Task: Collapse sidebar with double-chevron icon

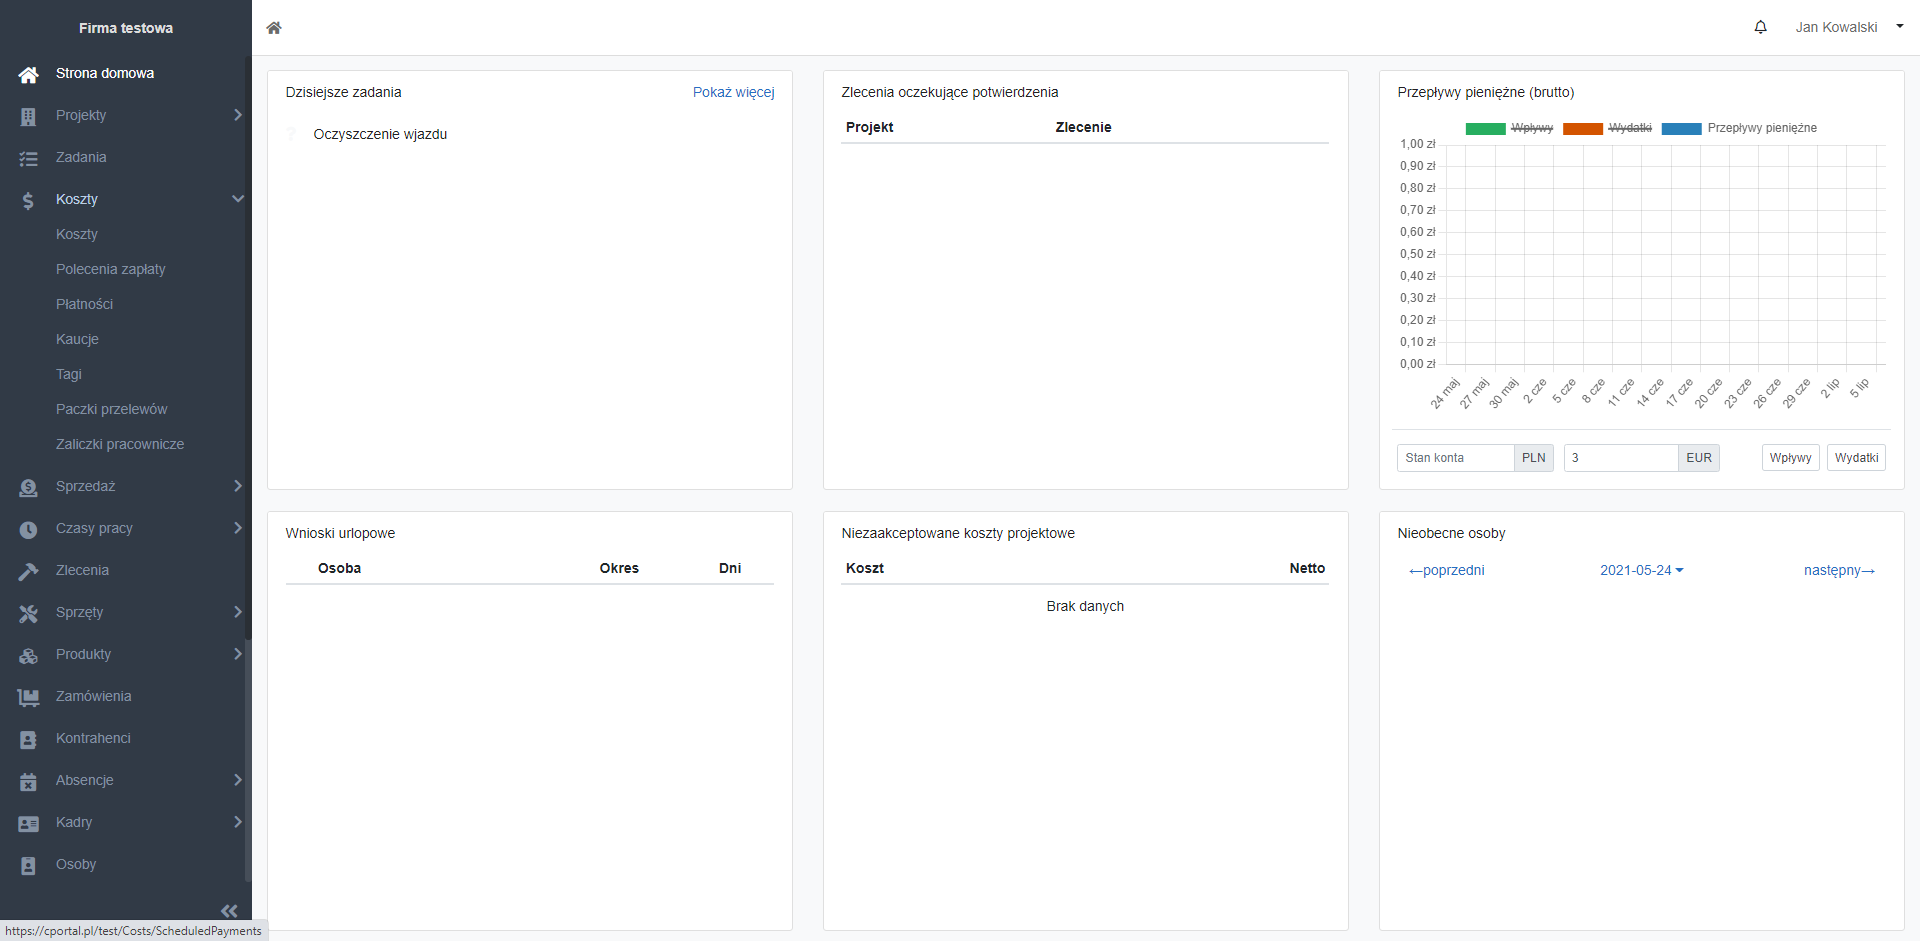Action: [229, 910]
